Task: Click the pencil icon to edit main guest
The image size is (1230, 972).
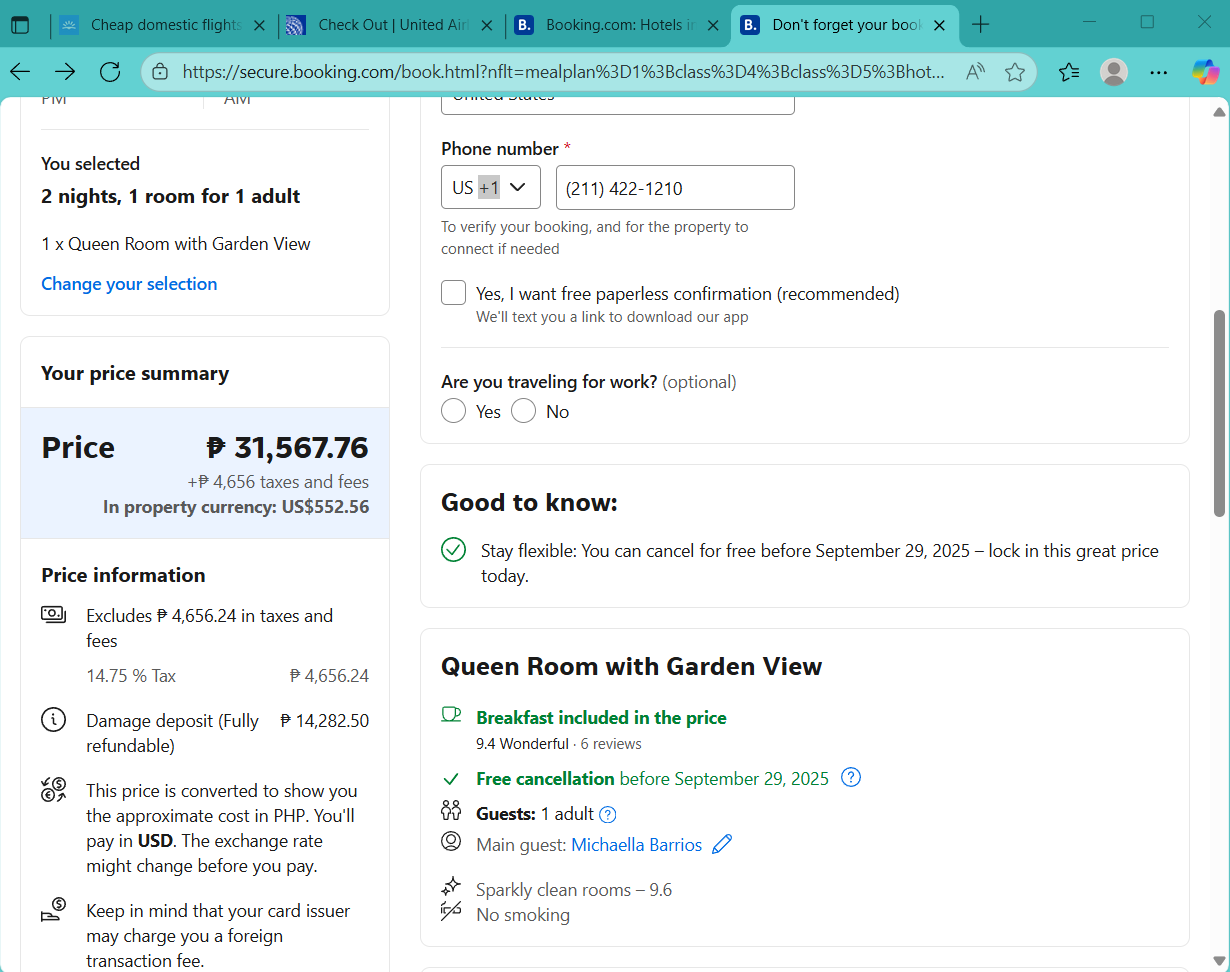Action: coord(722,845)
